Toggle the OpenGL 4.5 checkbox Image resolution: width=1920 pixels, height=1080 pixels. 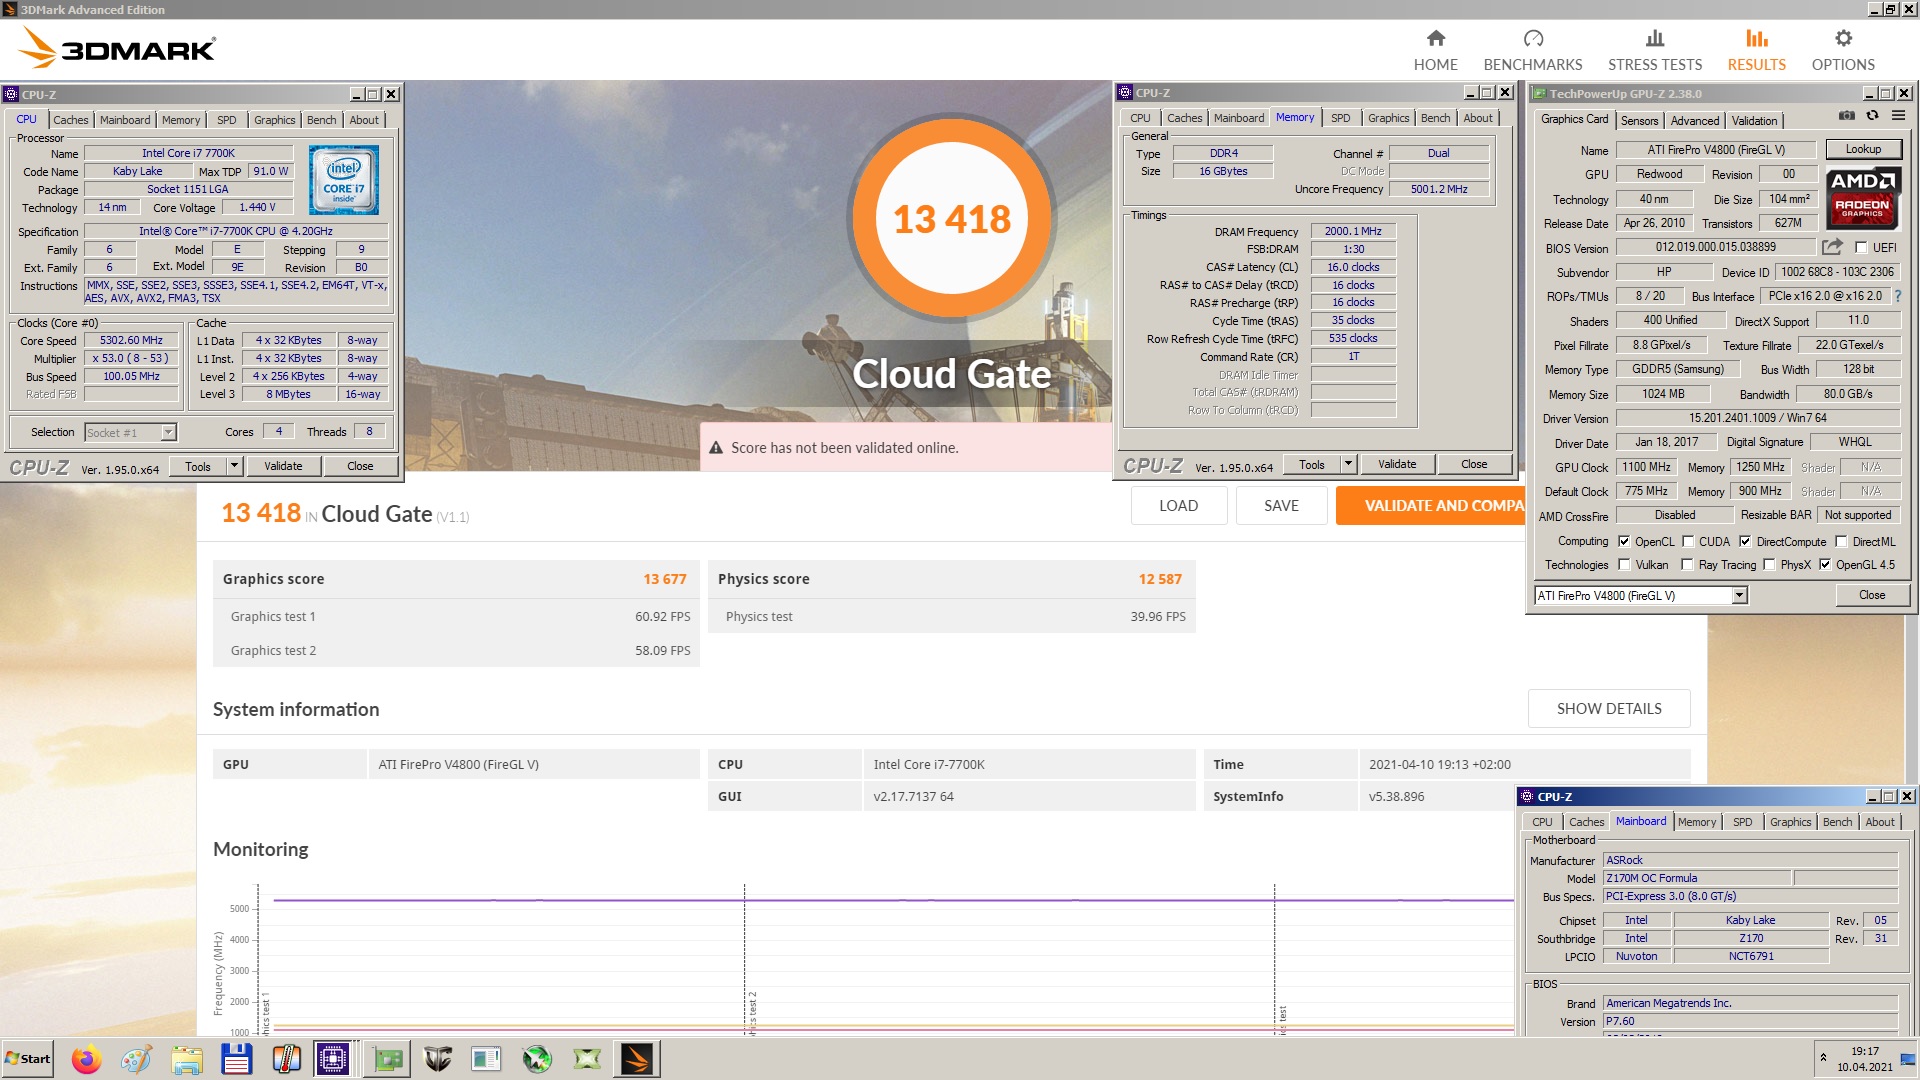[1825, 564]
